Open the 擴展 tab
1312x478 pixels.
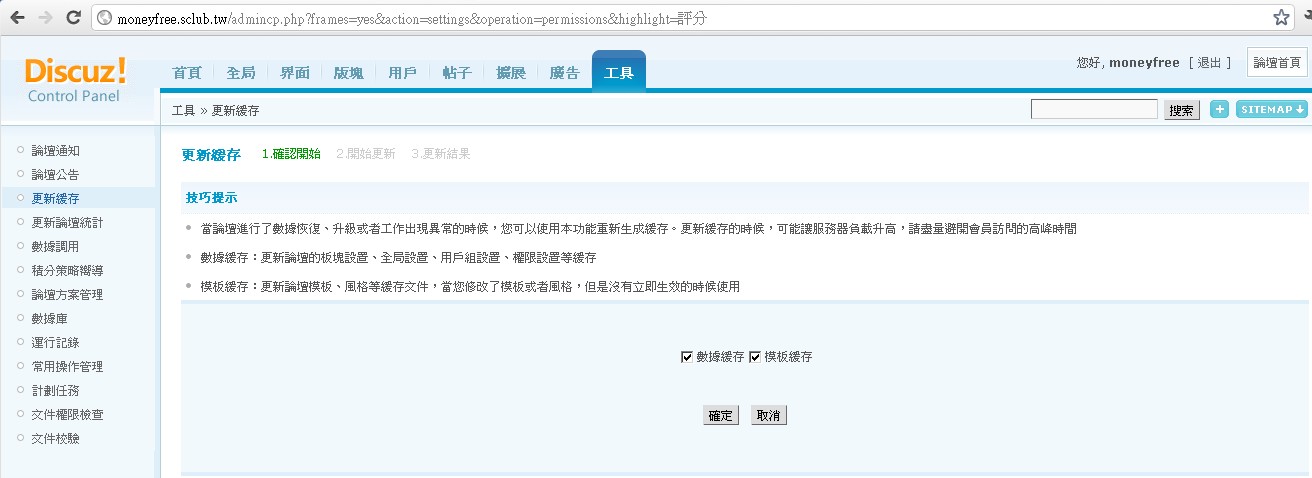(511, 73)
